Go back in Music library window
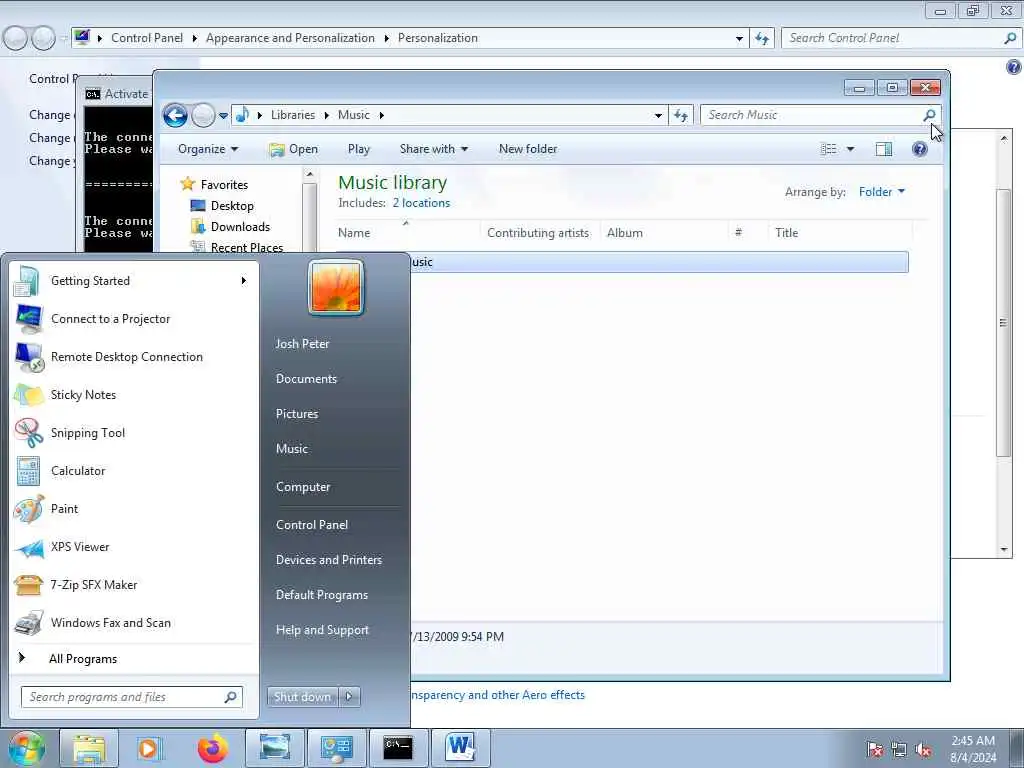 175,116
